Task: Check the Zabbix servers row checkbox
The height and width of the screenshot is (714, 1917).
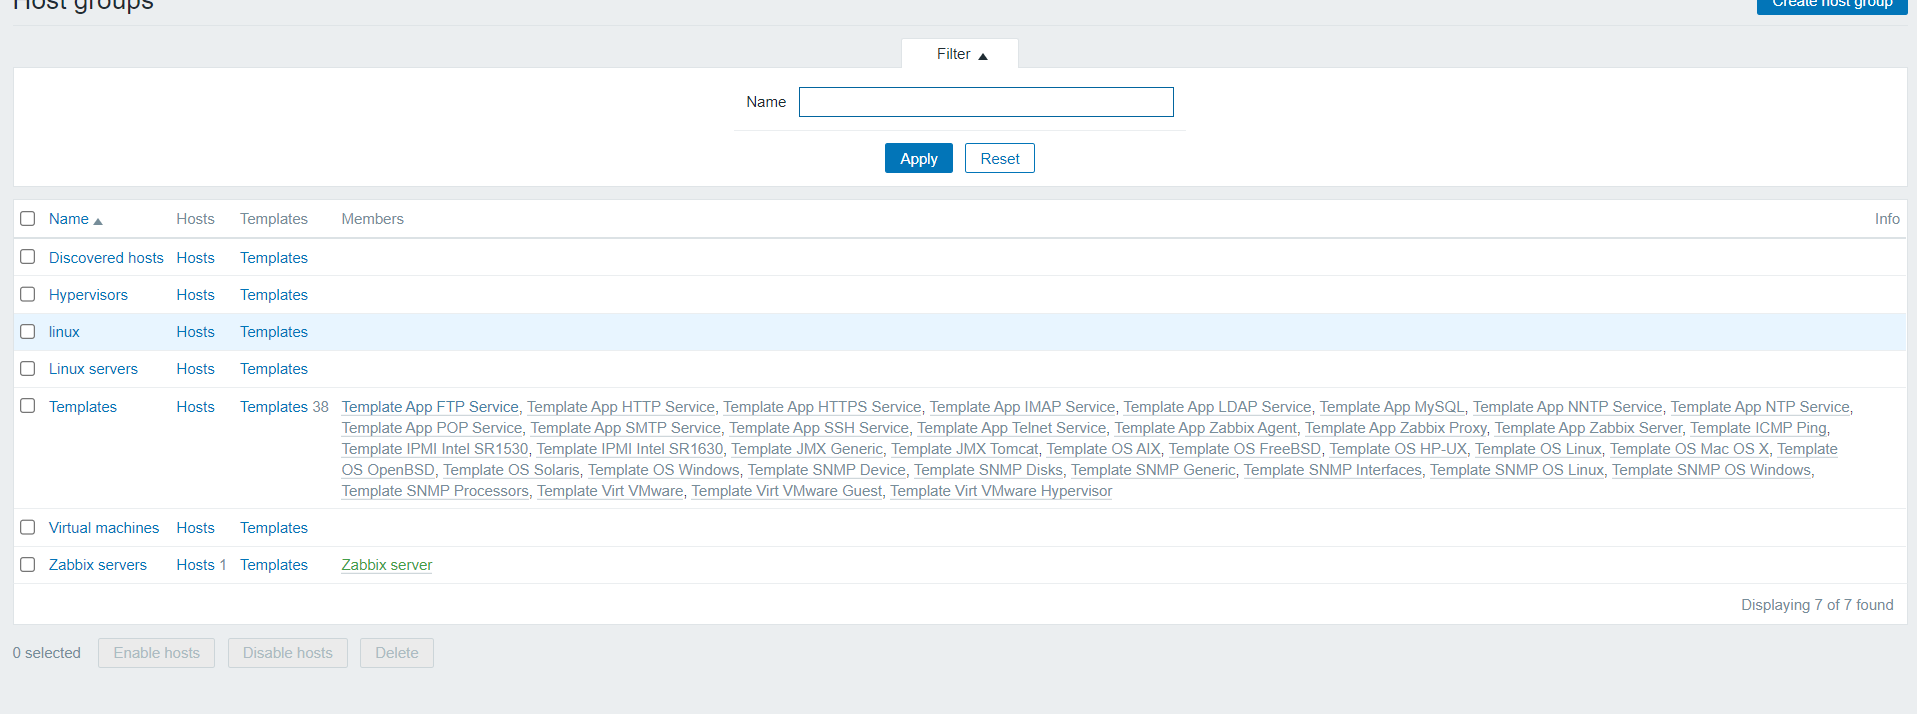Action: pyautogui.click(x=28, y=564)
